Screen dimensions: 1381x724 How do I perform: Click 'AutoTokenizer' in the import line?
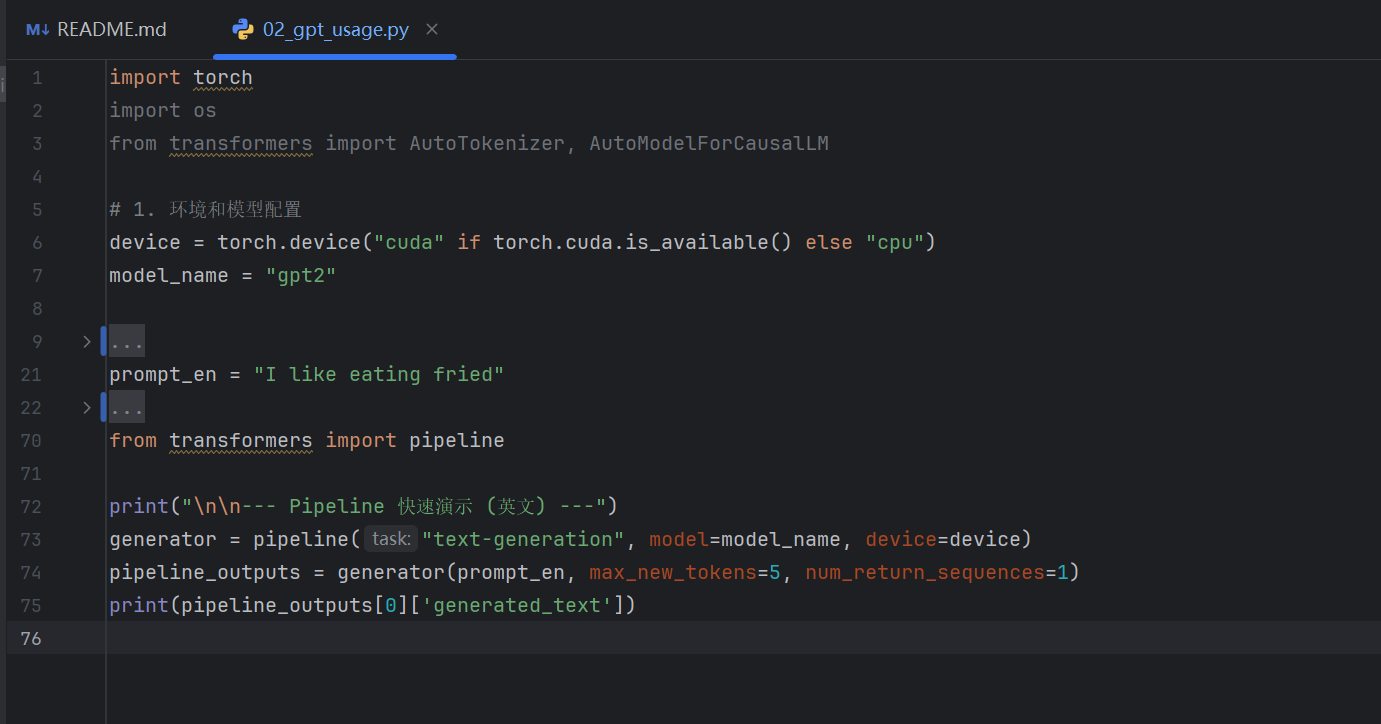click(x=487, y=143)
